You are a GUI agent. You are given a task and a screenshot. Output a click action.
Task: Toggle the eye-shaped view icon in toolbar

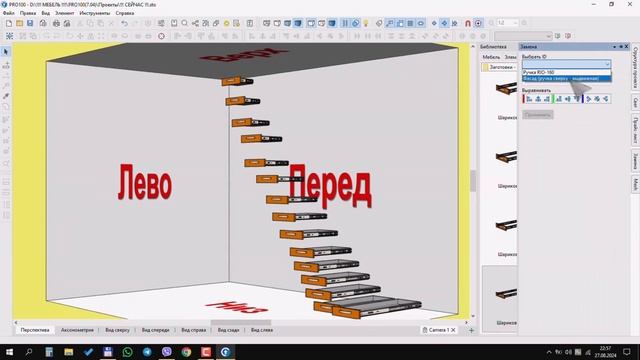[420, 23]
